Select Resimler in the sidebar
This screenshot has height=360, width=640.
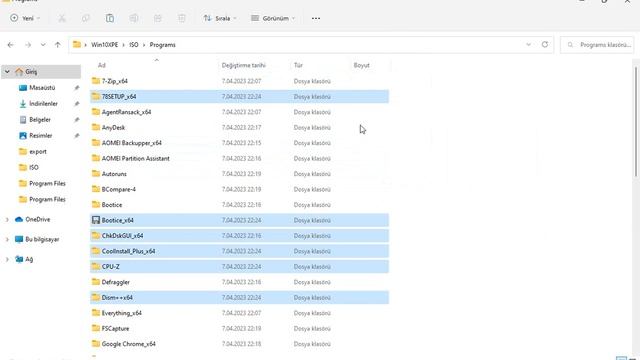[41, 136]
